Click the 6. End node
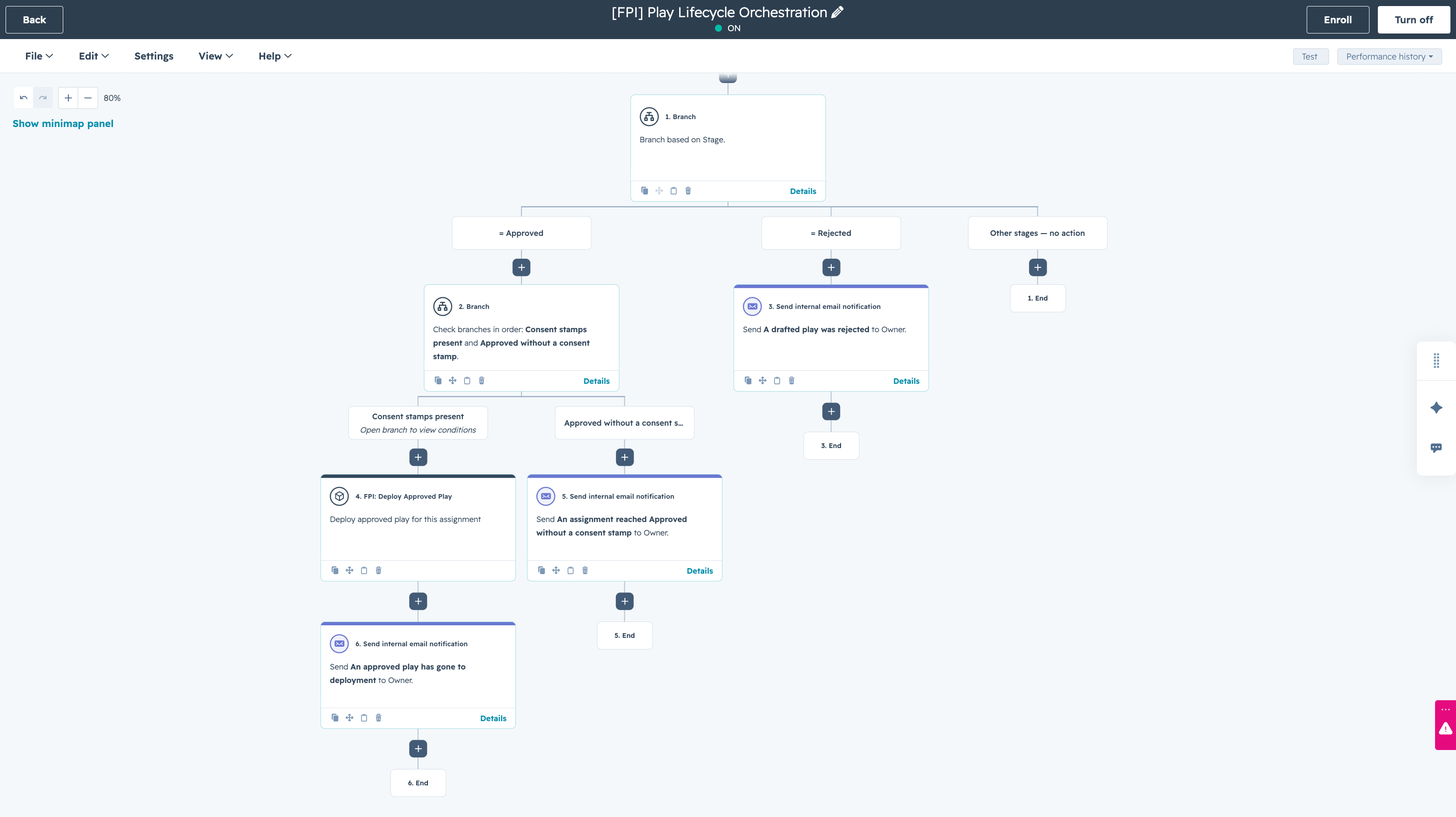This screenshot has width=1456, height=817. point(418,783)
